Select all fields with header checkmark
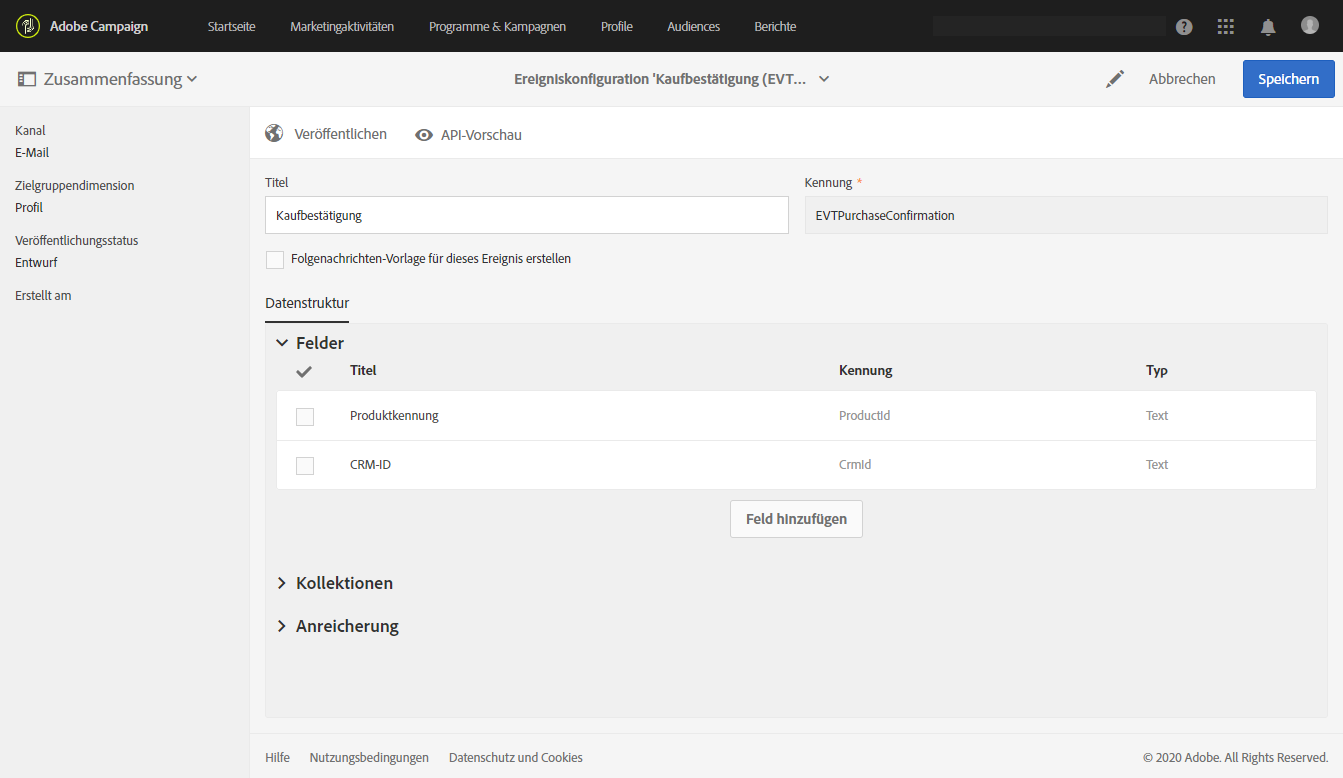Image resolution: width=1343 pixels, height=778 pixels. (305, 371)
